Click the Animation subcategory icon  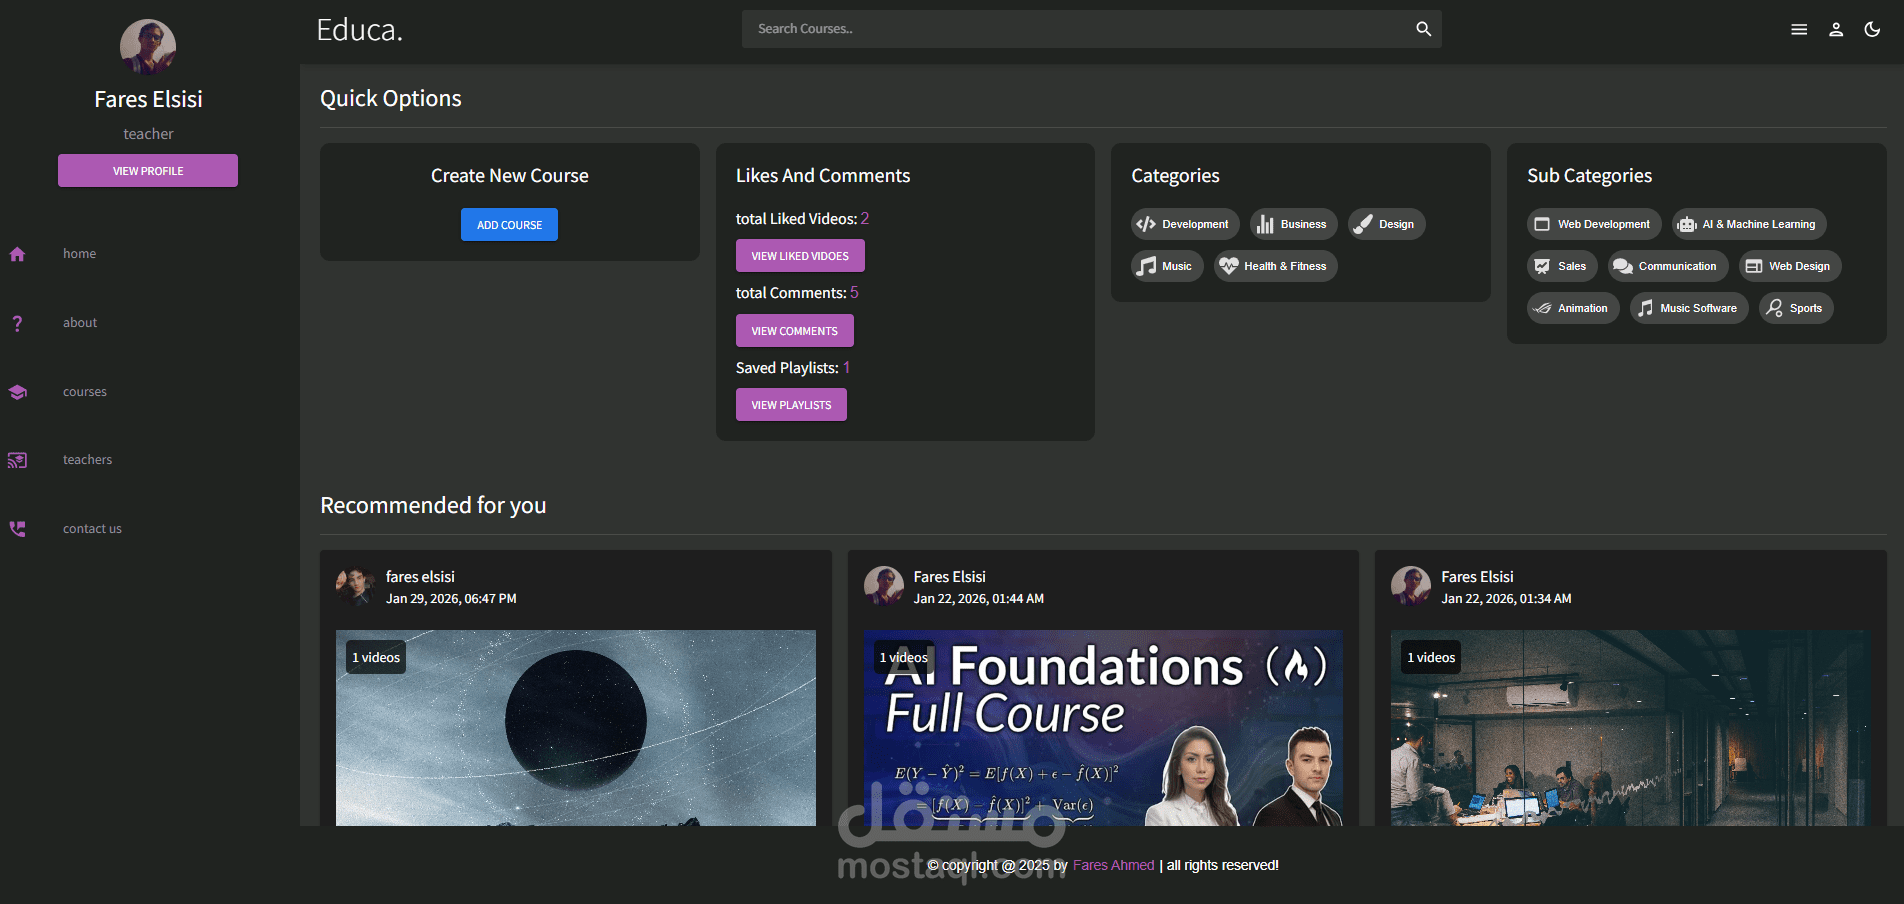(x=1542, y=308)
